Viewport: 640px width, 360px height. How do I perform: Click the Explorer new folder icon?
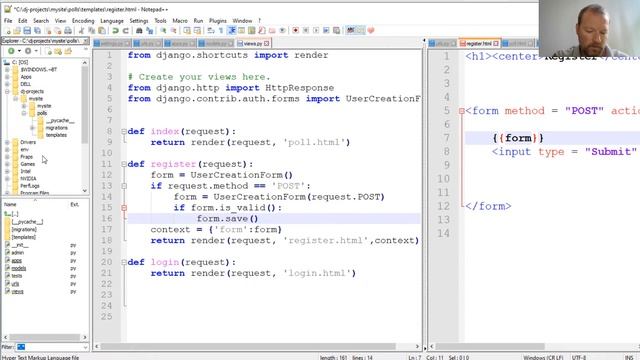(58, 51)
